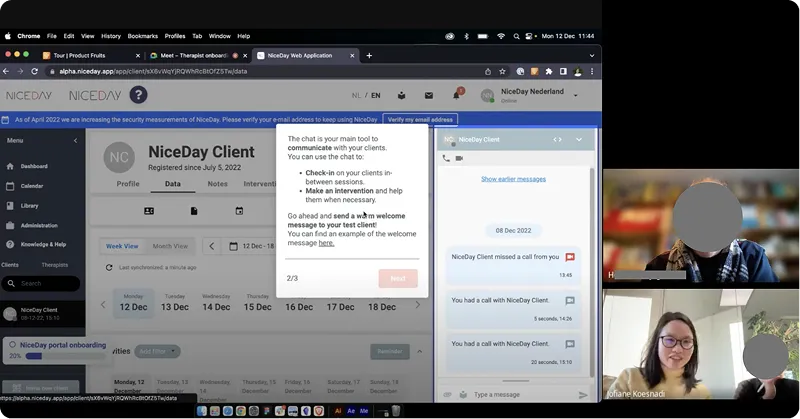Click Verify my email address
This screenshot has height=419, width=800.
[420, 119]
